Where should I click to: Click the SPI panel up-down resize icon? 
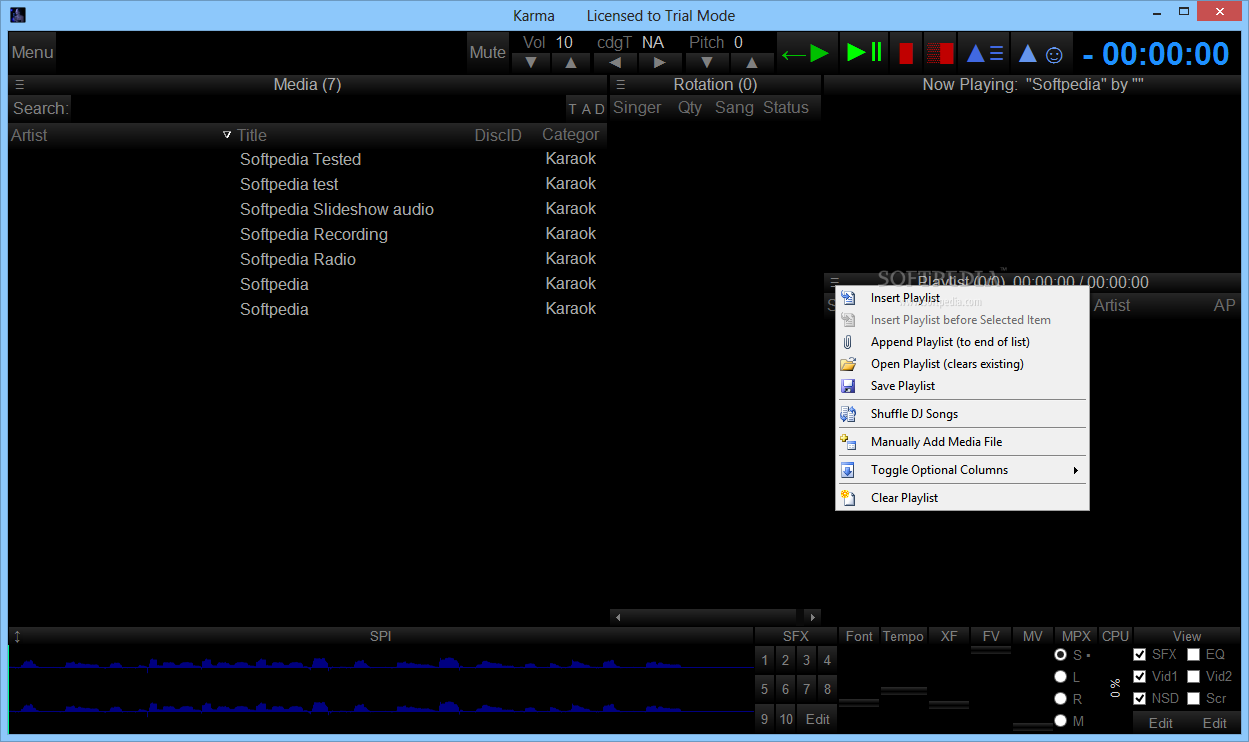point(17,636)
